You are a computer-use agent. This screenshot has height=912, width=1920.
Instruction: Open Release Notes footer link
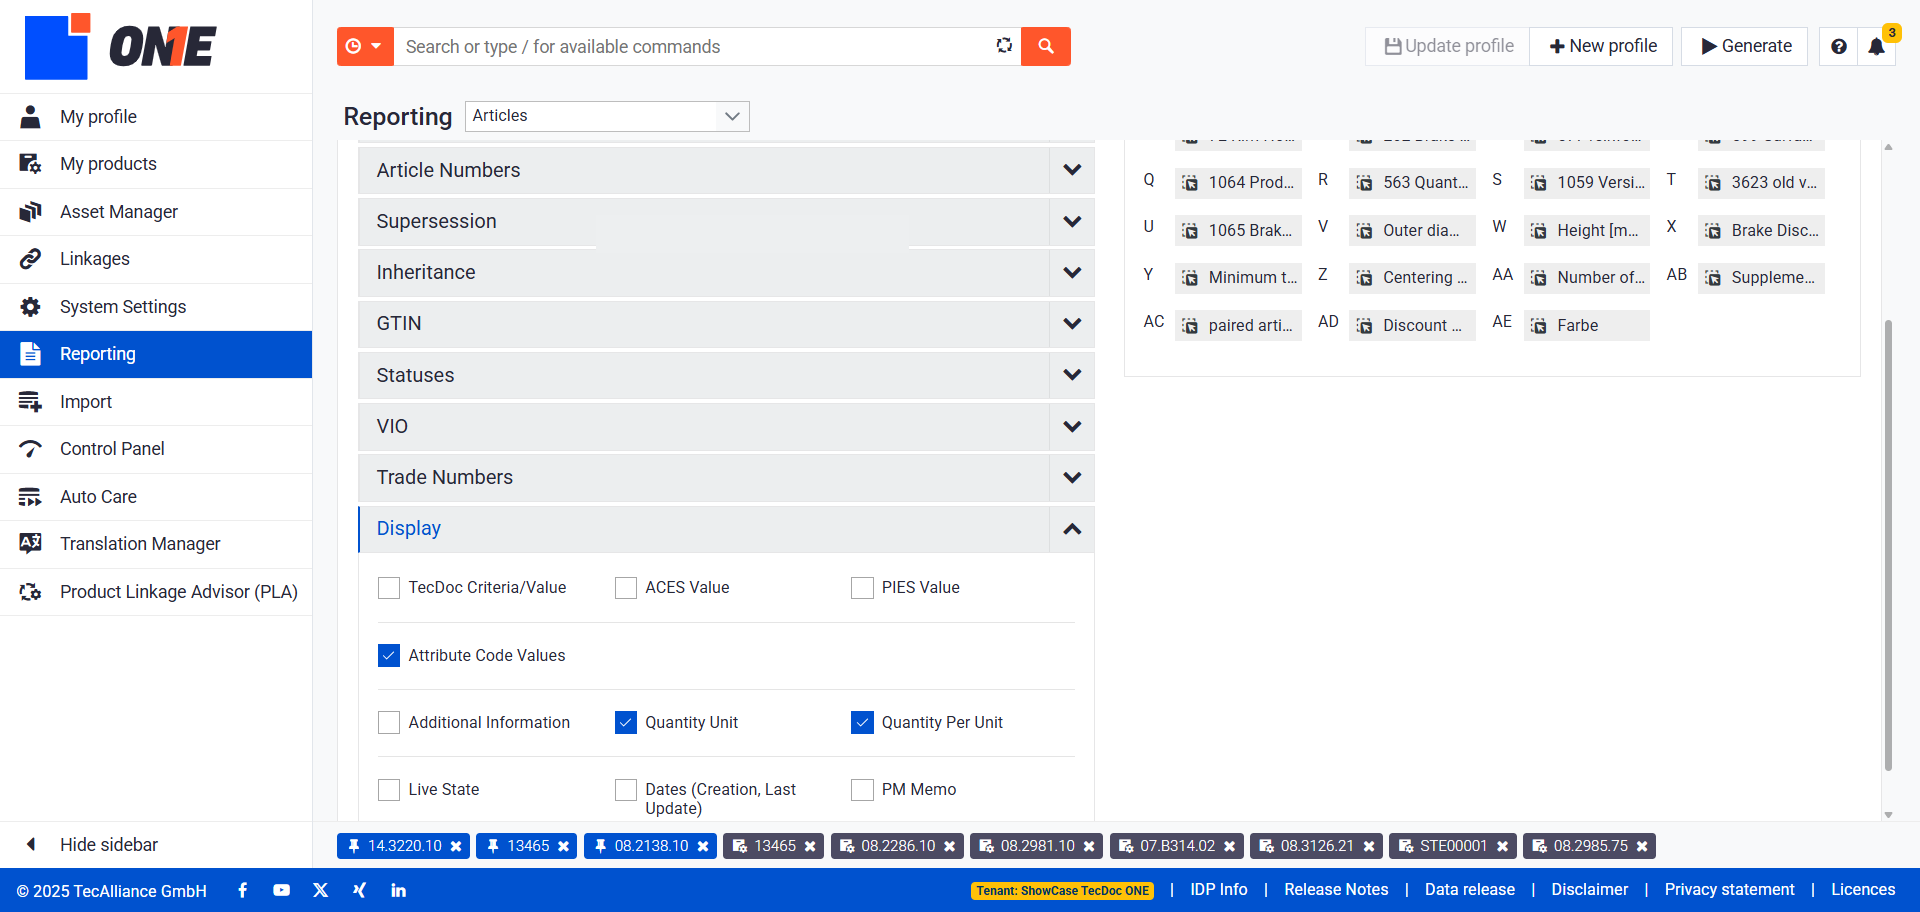[x=1336, y=890]
